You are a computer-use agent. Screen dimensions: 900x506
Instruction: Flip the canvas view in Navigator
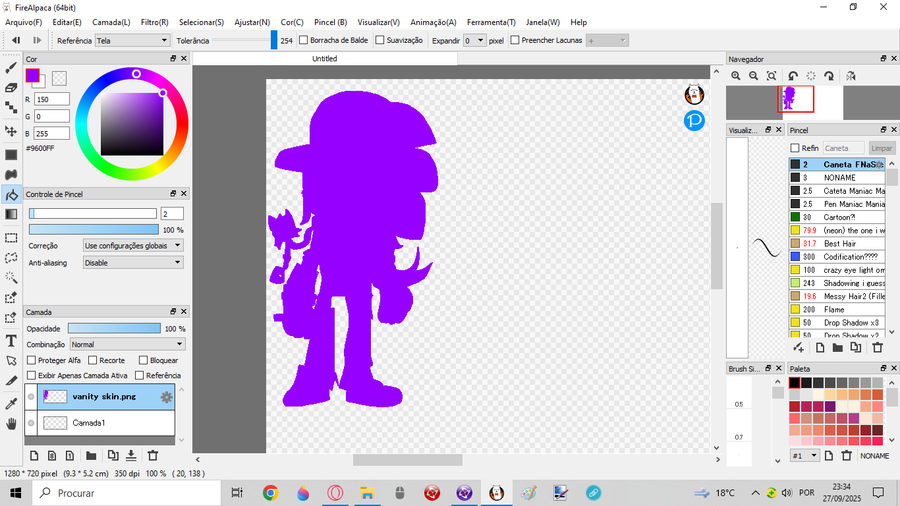(851, 76)
